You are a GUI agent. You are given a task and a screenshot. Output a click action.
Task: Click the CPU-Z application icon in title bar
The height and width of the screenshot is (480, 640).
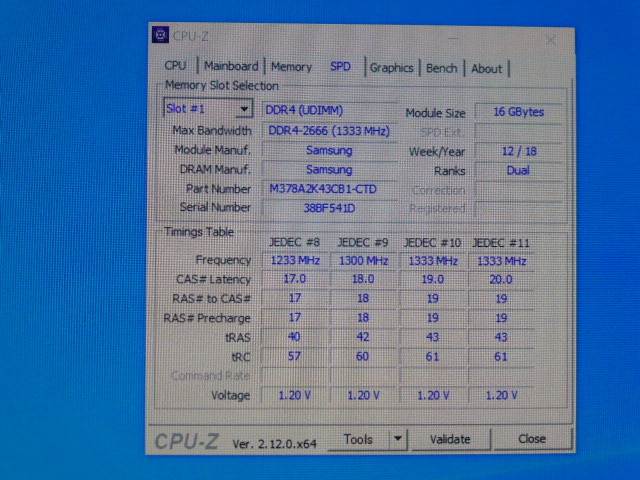(160, 35)
